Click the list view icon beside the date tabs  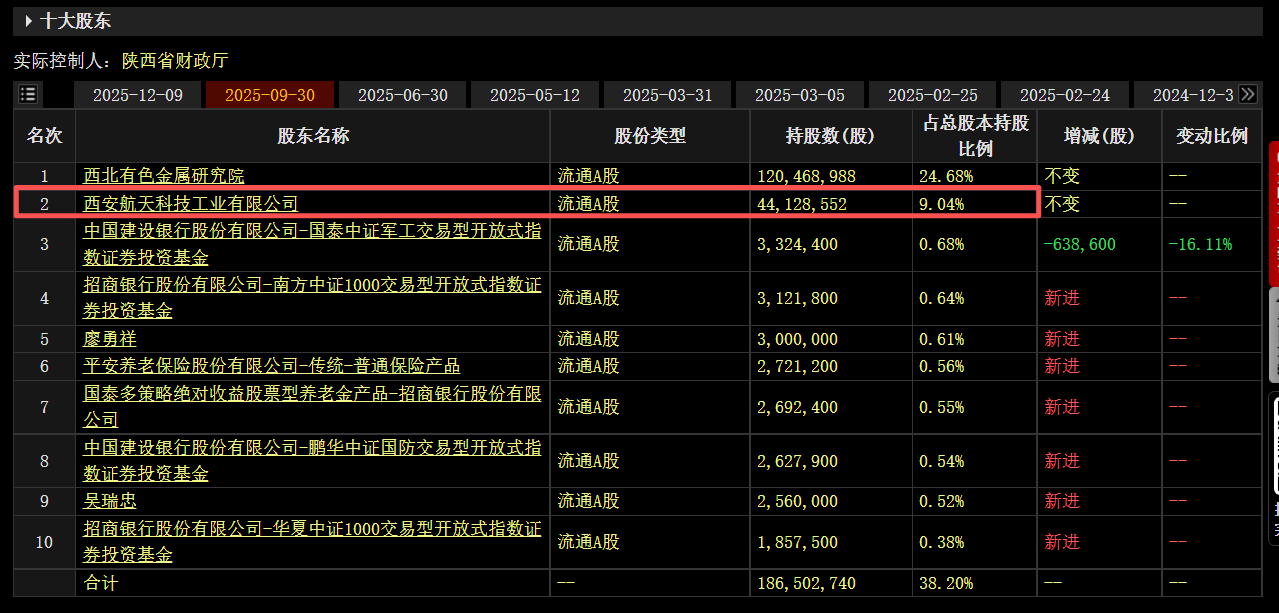28,94
